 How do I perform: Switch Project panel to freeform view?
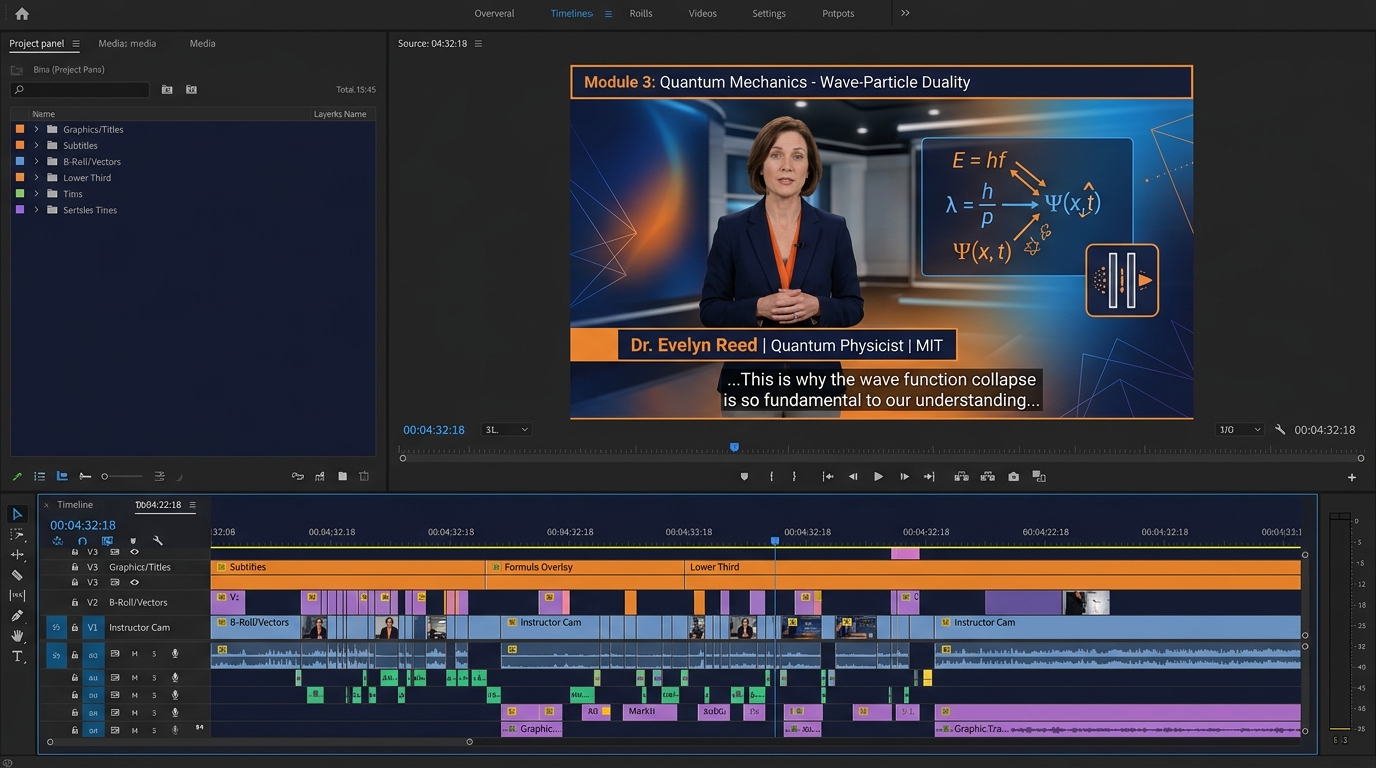[85, 476]
